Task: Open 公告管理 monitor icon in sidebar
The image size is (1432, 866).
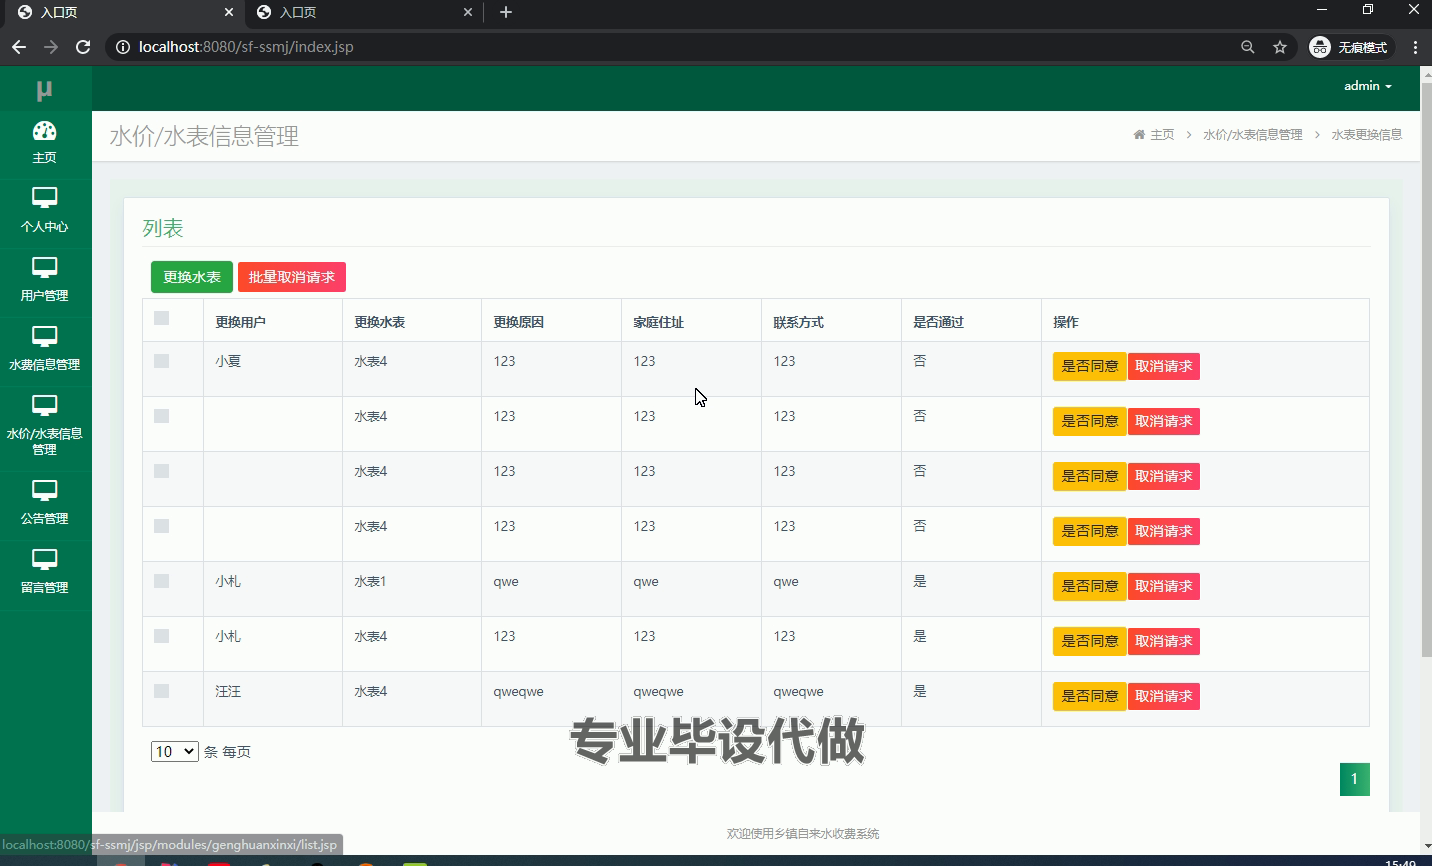Action: click(x=44, y=490)
